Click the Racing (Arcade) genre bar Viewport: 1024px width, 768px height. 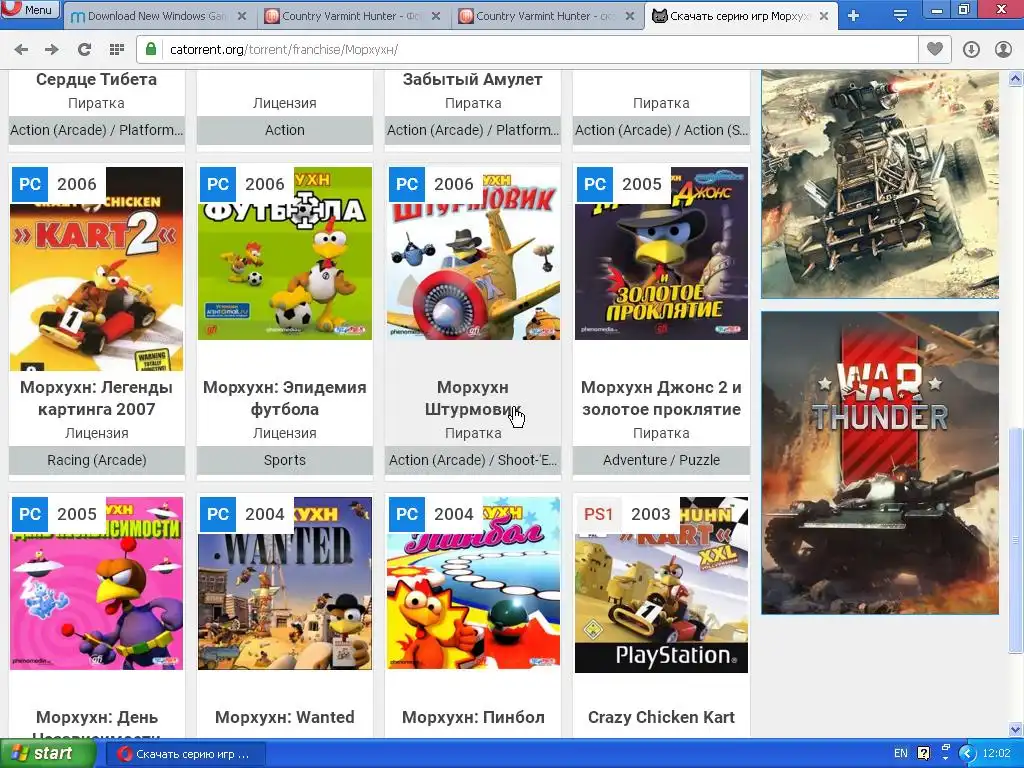[97, 460]
